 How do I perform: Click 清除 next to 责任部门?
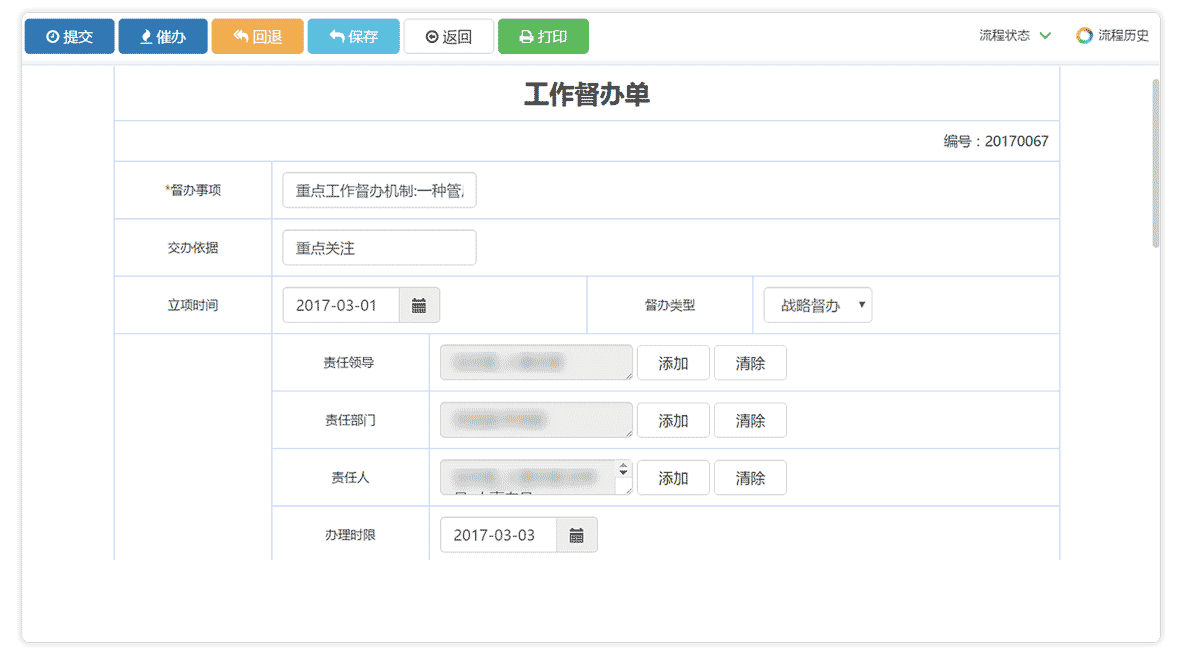750,420
